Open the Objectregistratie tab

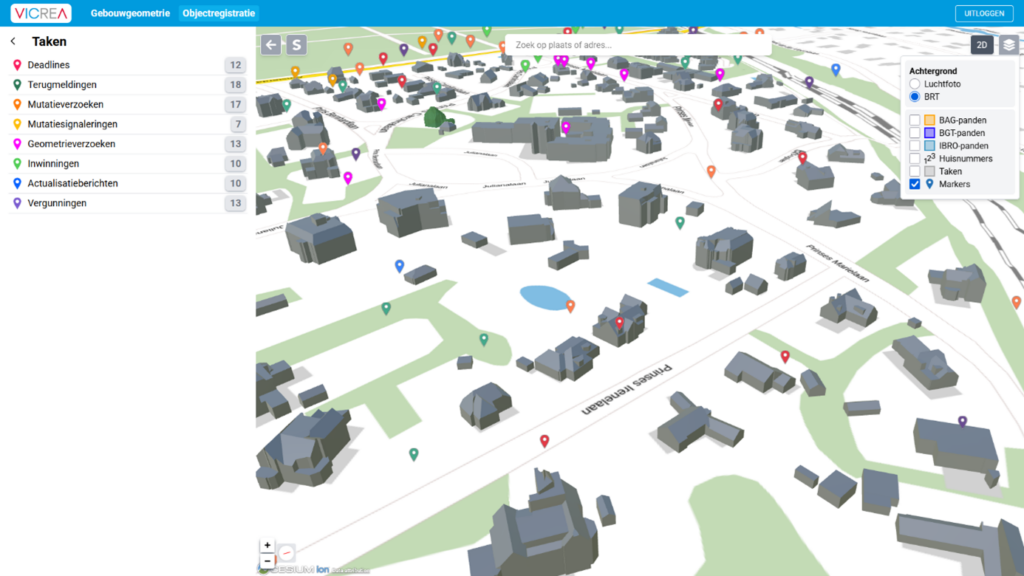tap(219, 14)
